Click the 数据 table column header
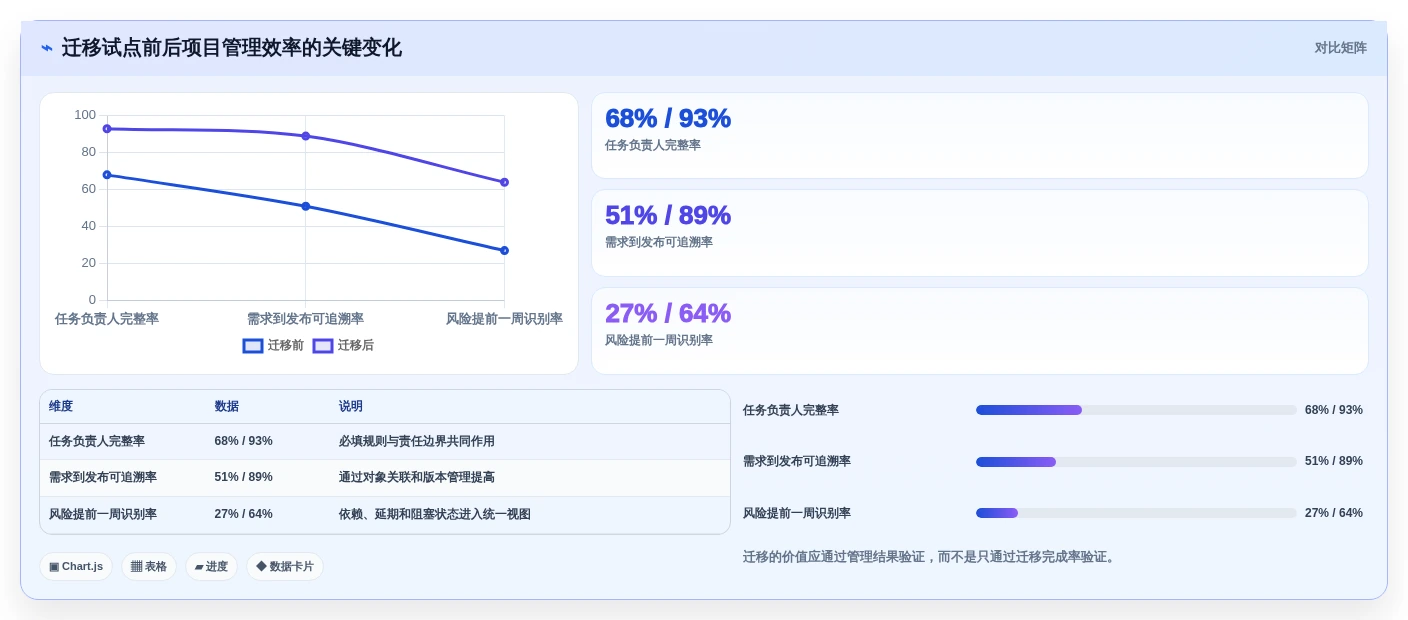Viewport: 1408px width, 620px height. coord(226,407)
